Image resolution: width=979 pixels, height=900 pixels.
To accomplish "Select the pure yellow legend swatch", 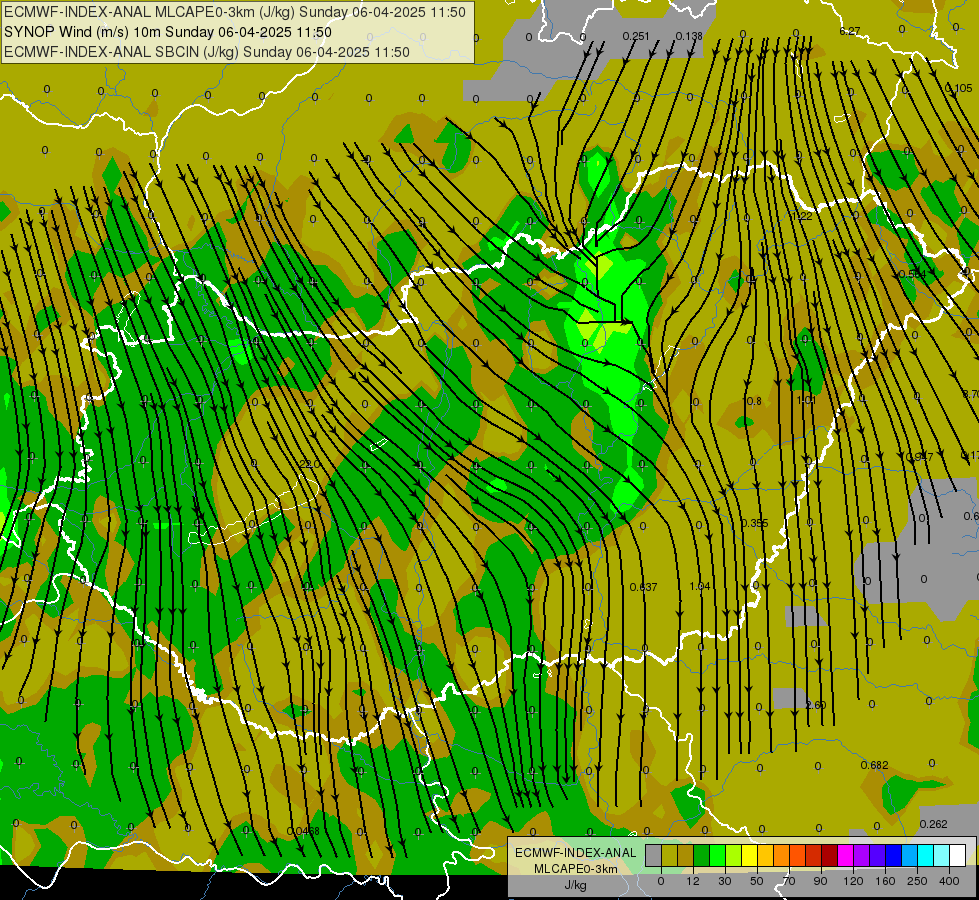I will coord(750,855).
